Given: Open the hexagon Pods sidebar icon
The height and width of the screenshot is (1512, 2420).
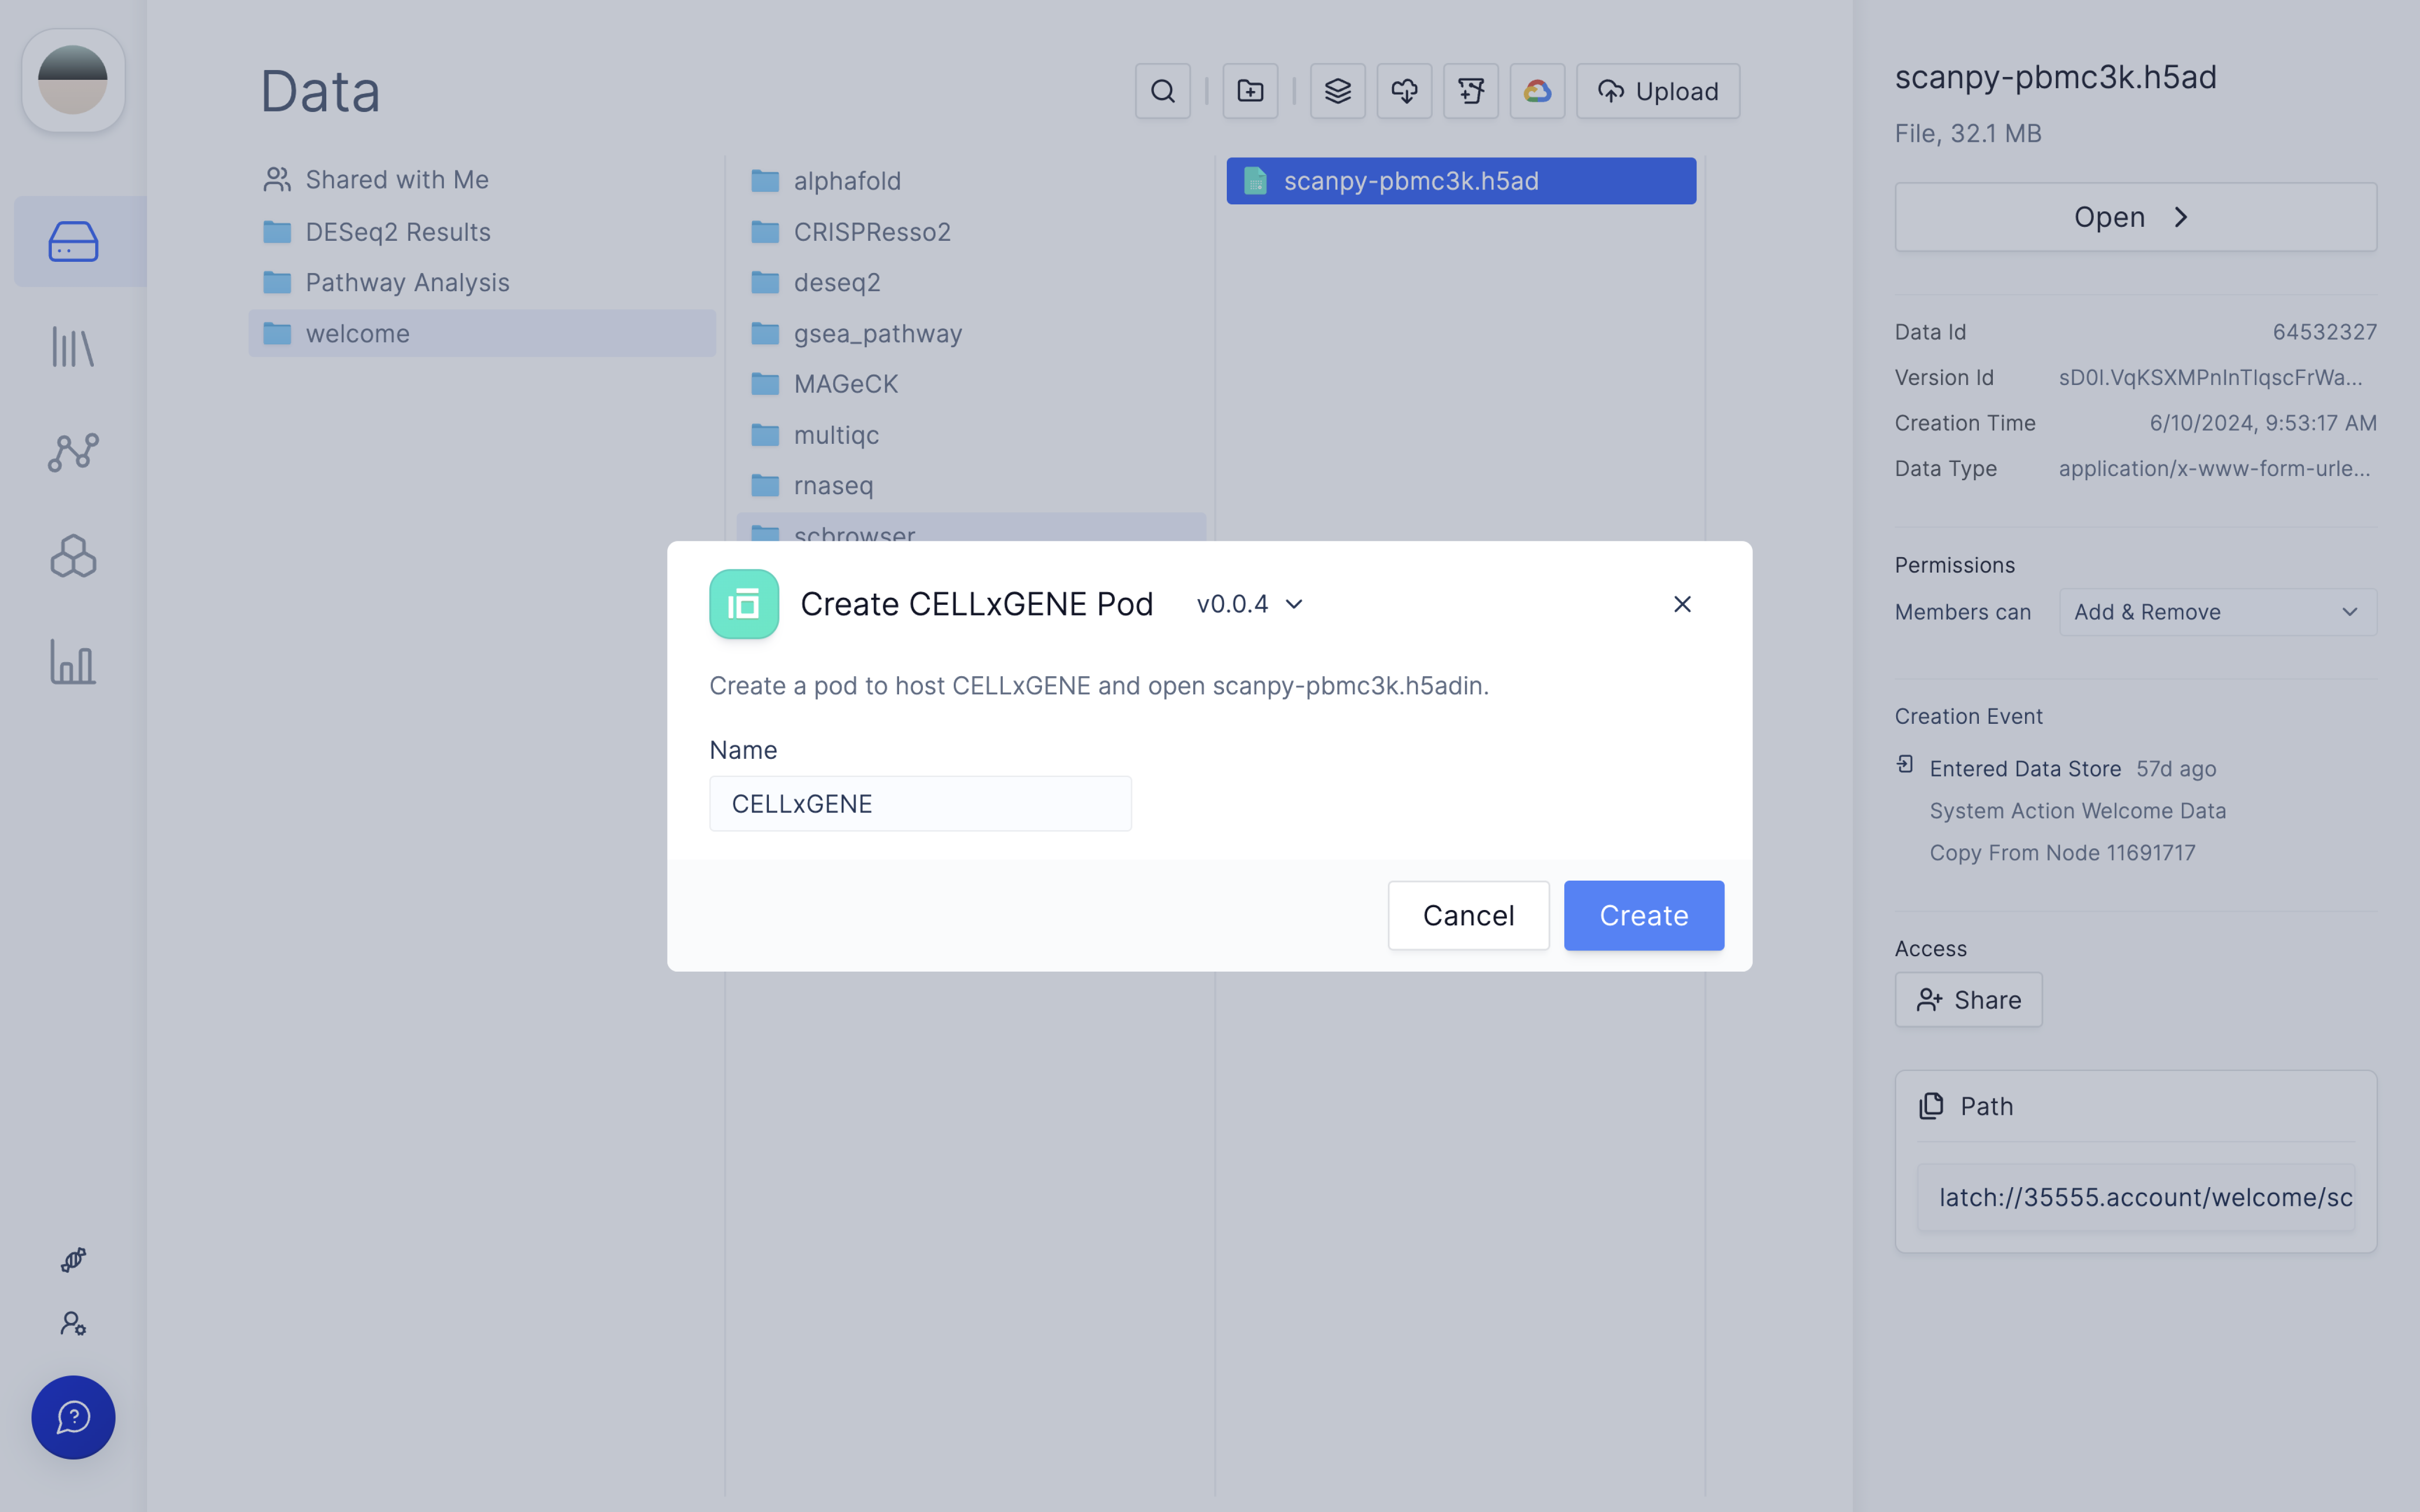Looking at the screenshot, I should click(x=73, y=556).
